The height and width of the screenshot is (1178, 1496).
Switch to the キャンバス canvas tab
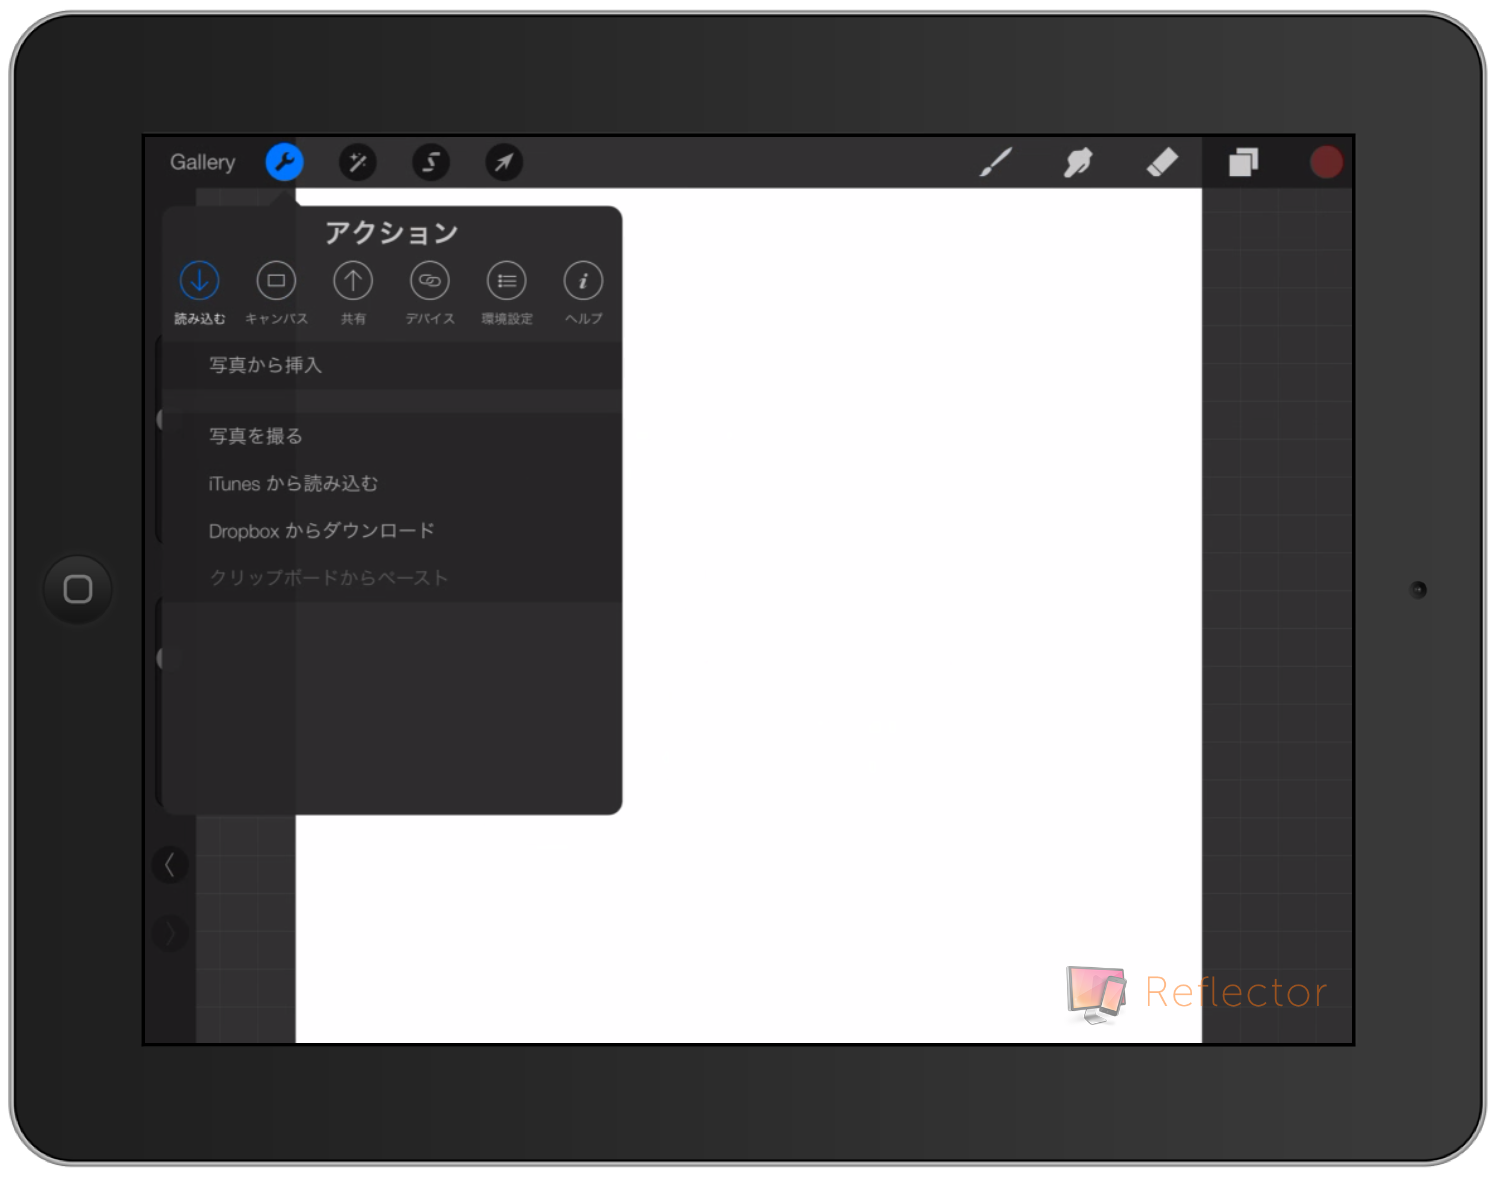click(x=276, y=293)
